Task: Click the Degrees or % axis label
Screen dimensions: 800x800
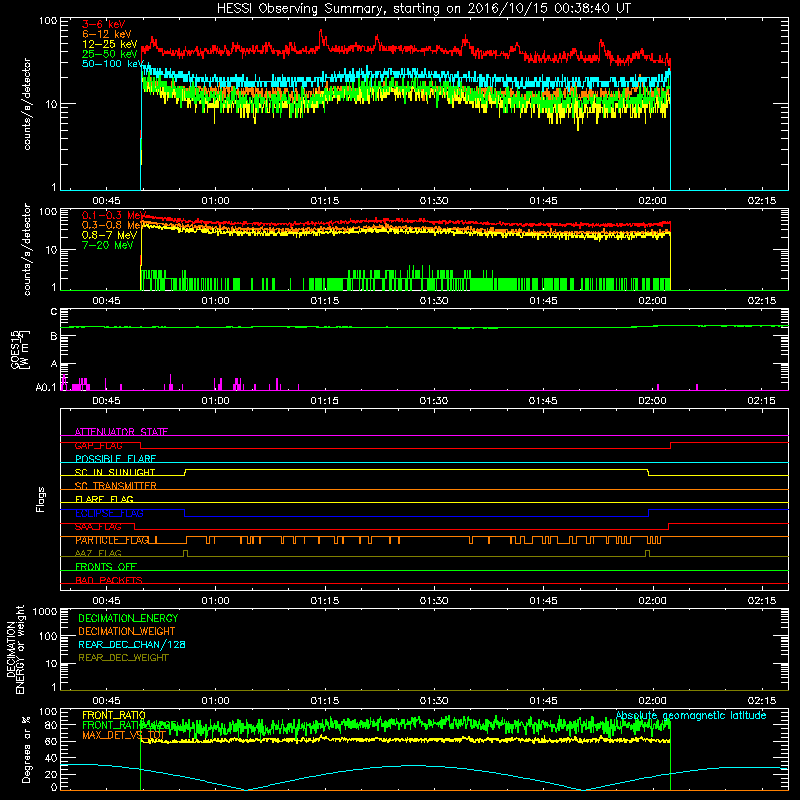Action: click(26, 749)
